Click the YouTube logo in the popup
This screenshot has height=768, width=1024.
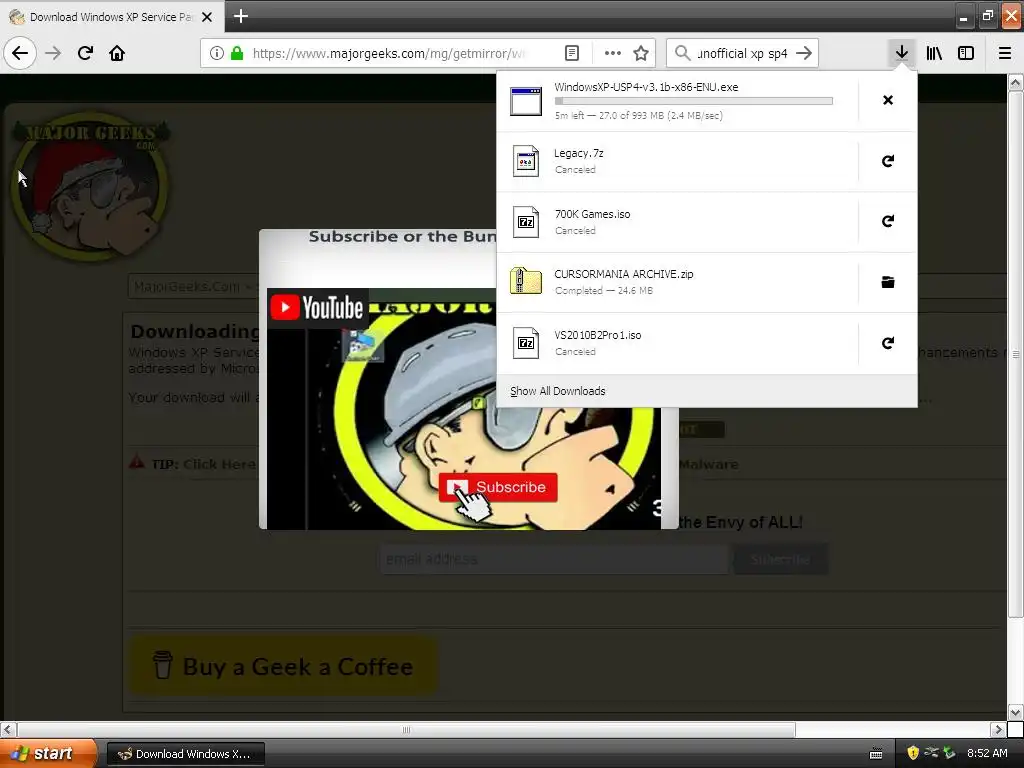tap(317, 307)
